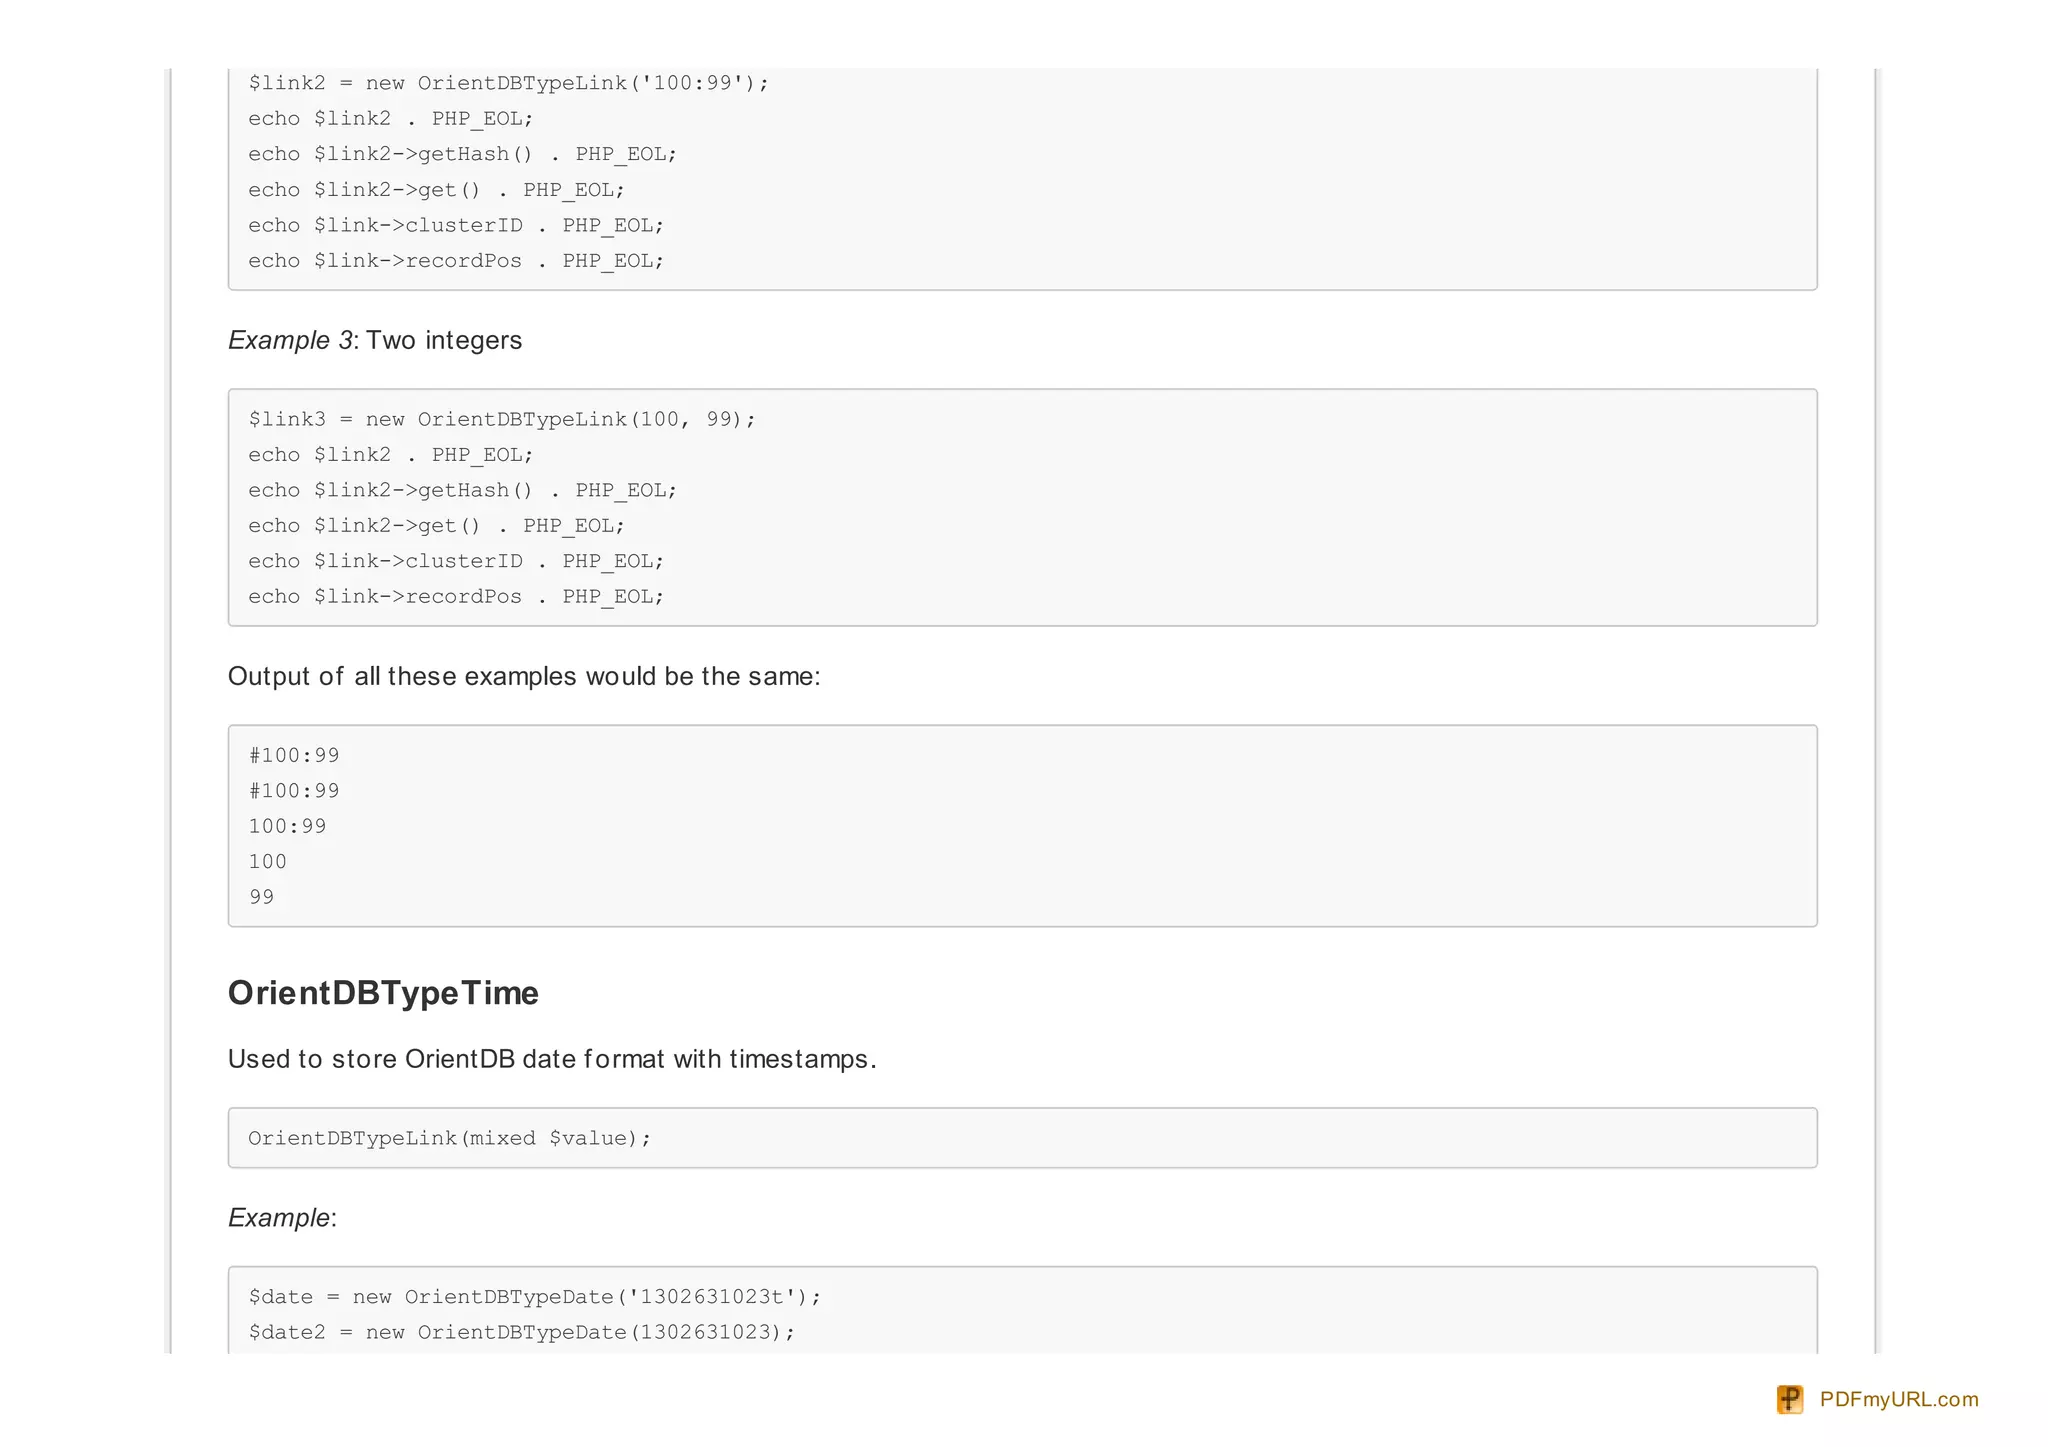Click the PDFmyURL logo icon
The height and width of the screenshot is (1447, 2048).
(1789, 1399)
